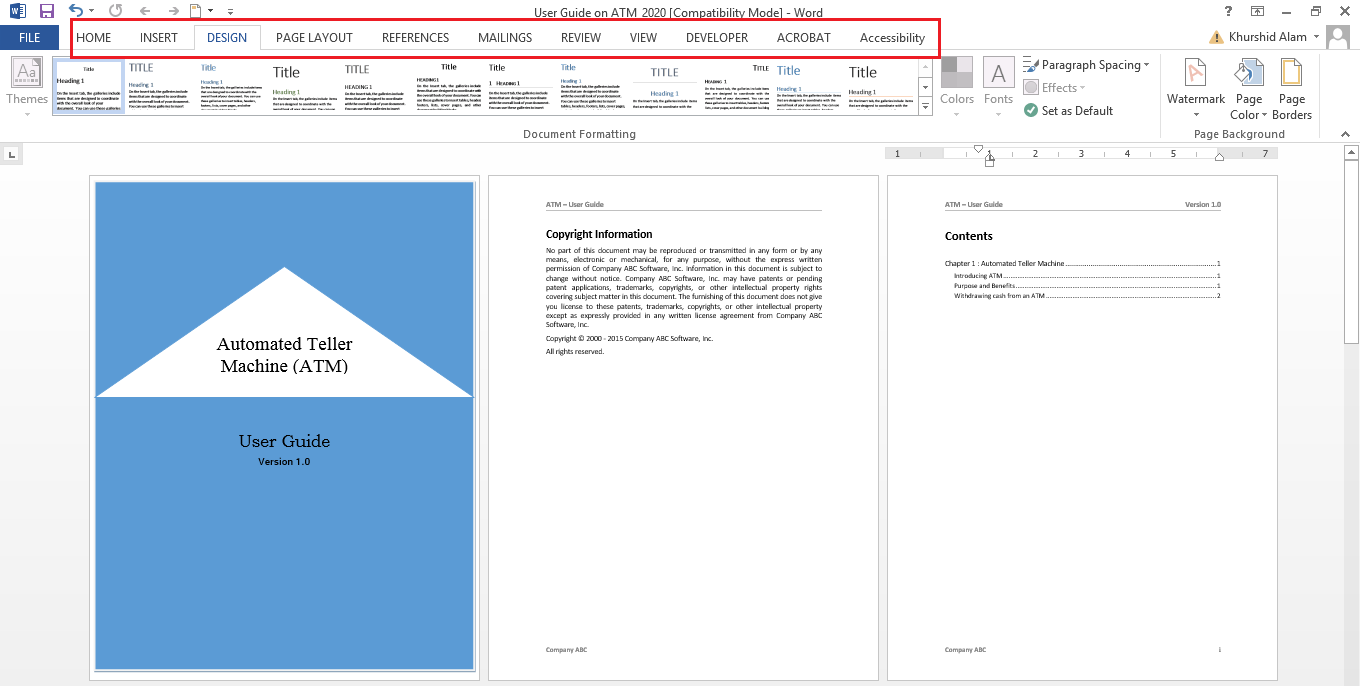Click the Ribbon Display Options icon
Image resolution: width=1360 pixels, height=686 pixels.
coord(1258,11)
